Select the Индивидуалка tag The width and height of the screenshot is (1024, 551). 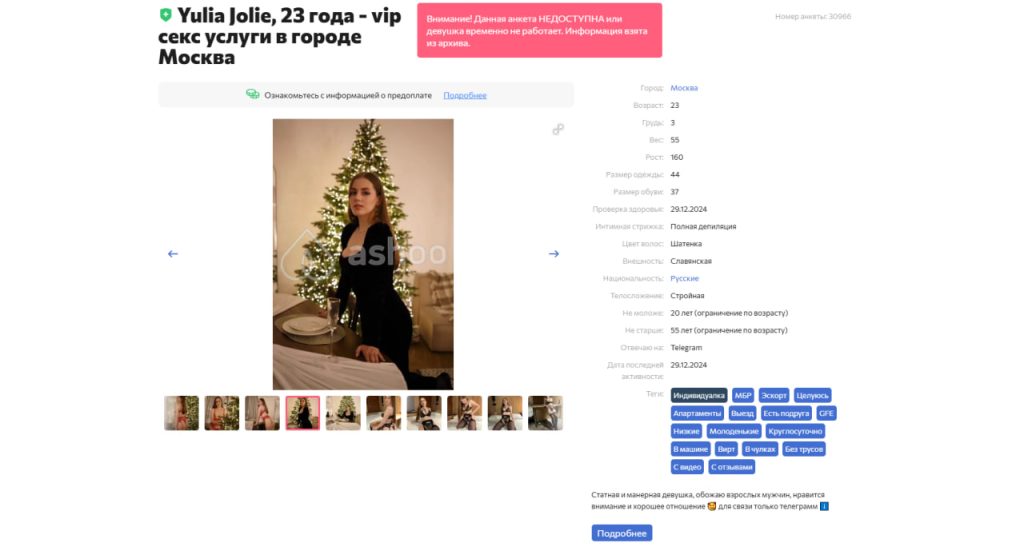[699, 396]
